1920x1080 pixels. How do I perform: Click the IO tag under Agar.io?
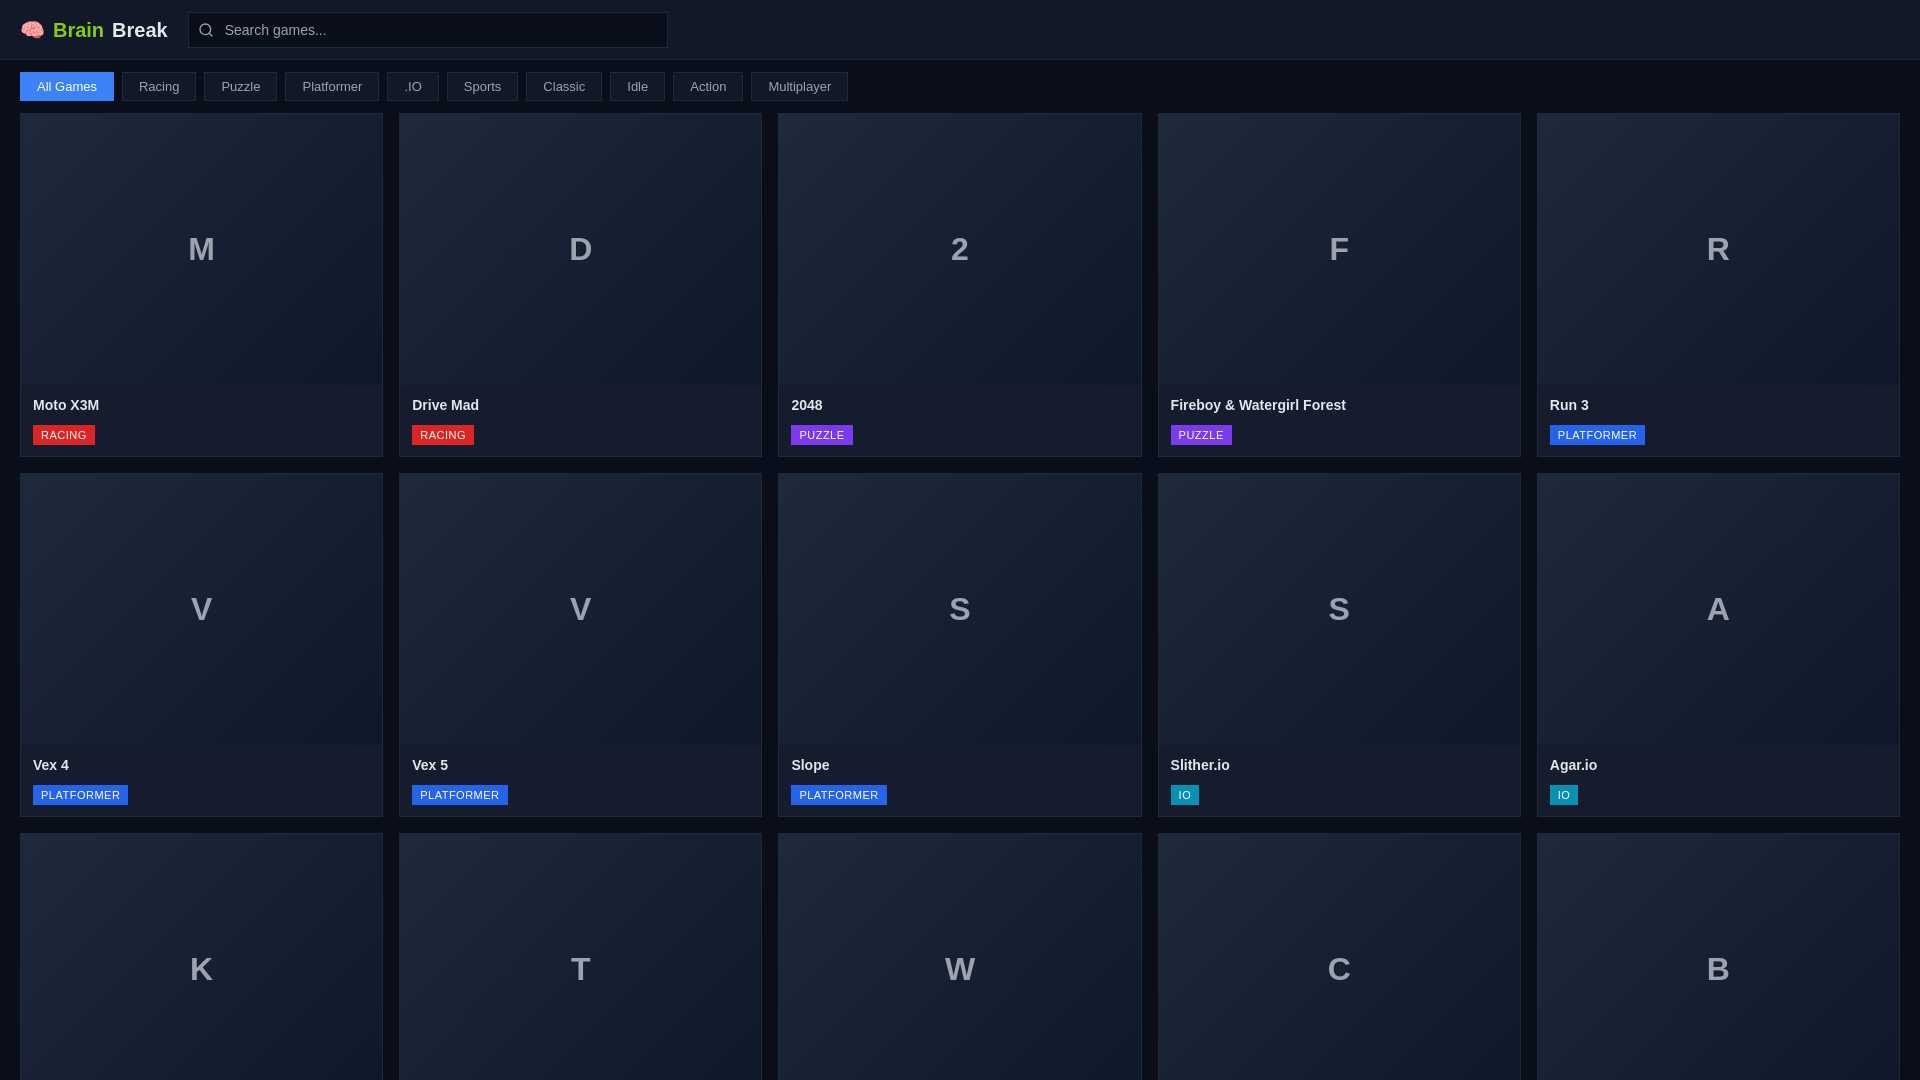click(x=1564, y=795)
